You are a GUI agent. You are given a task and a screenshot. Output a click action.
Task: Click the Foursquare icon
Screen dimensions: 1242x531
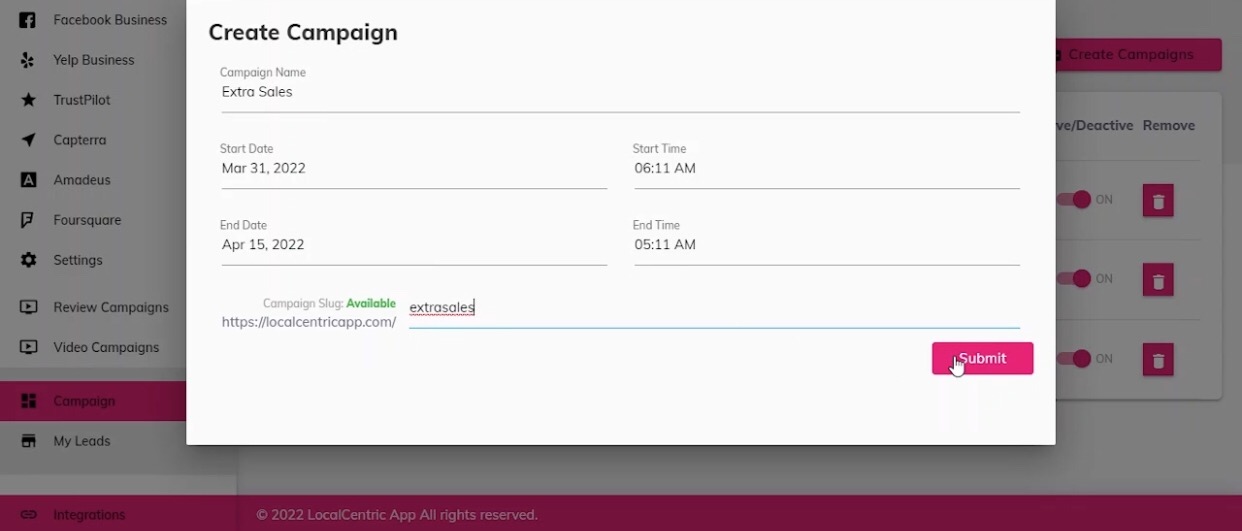(29, 220)
